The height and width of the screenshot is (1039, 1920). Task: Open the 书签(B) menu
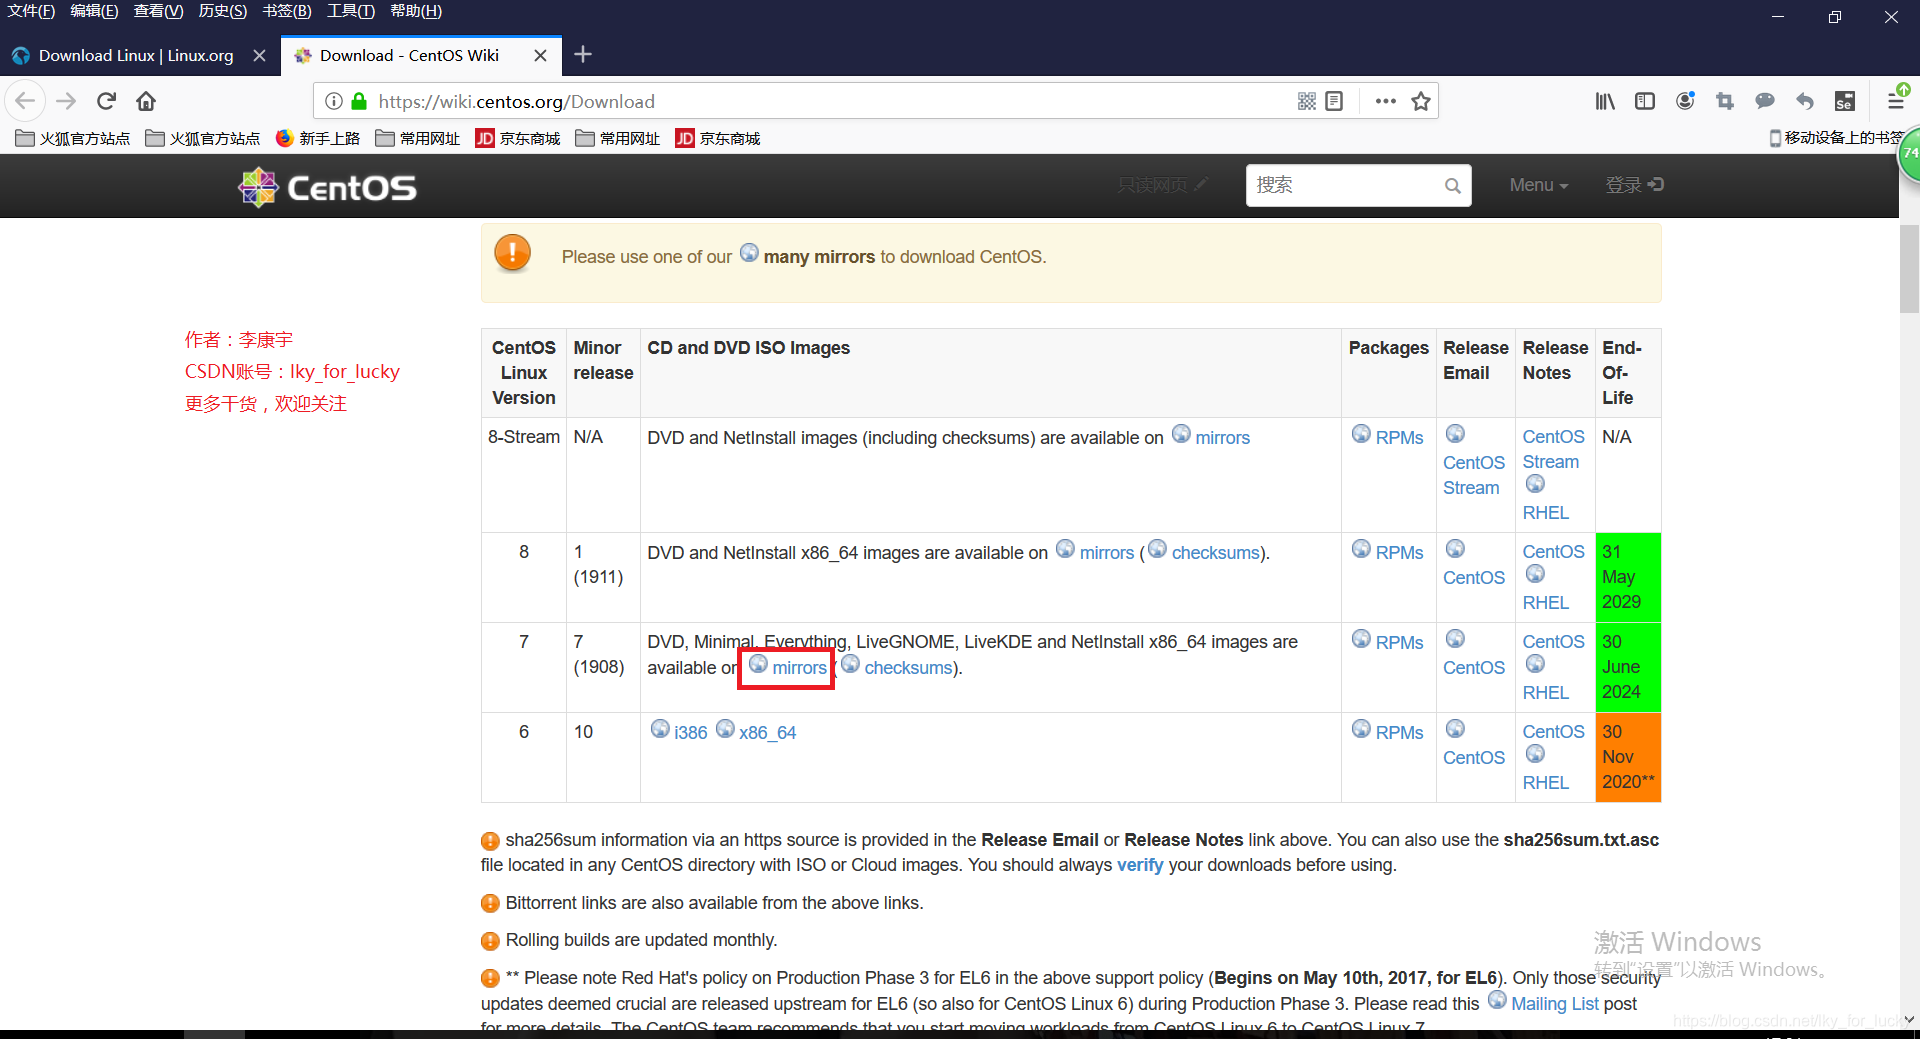(287, 11)
